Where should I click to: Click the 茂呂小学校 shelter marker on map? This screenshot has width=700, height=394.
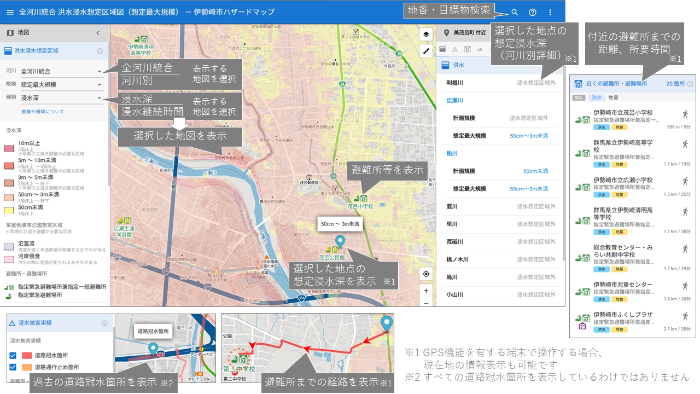[360, 198]
